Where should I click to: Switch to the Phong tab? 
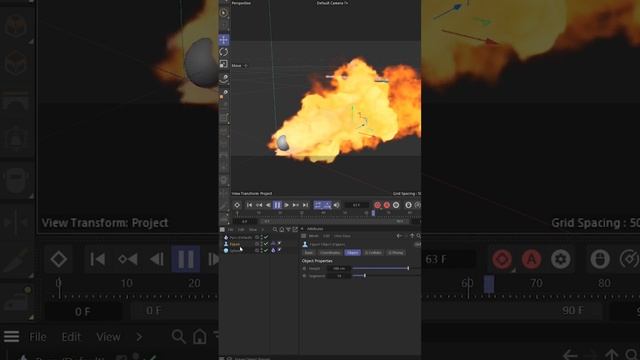(x=396, y=253)
